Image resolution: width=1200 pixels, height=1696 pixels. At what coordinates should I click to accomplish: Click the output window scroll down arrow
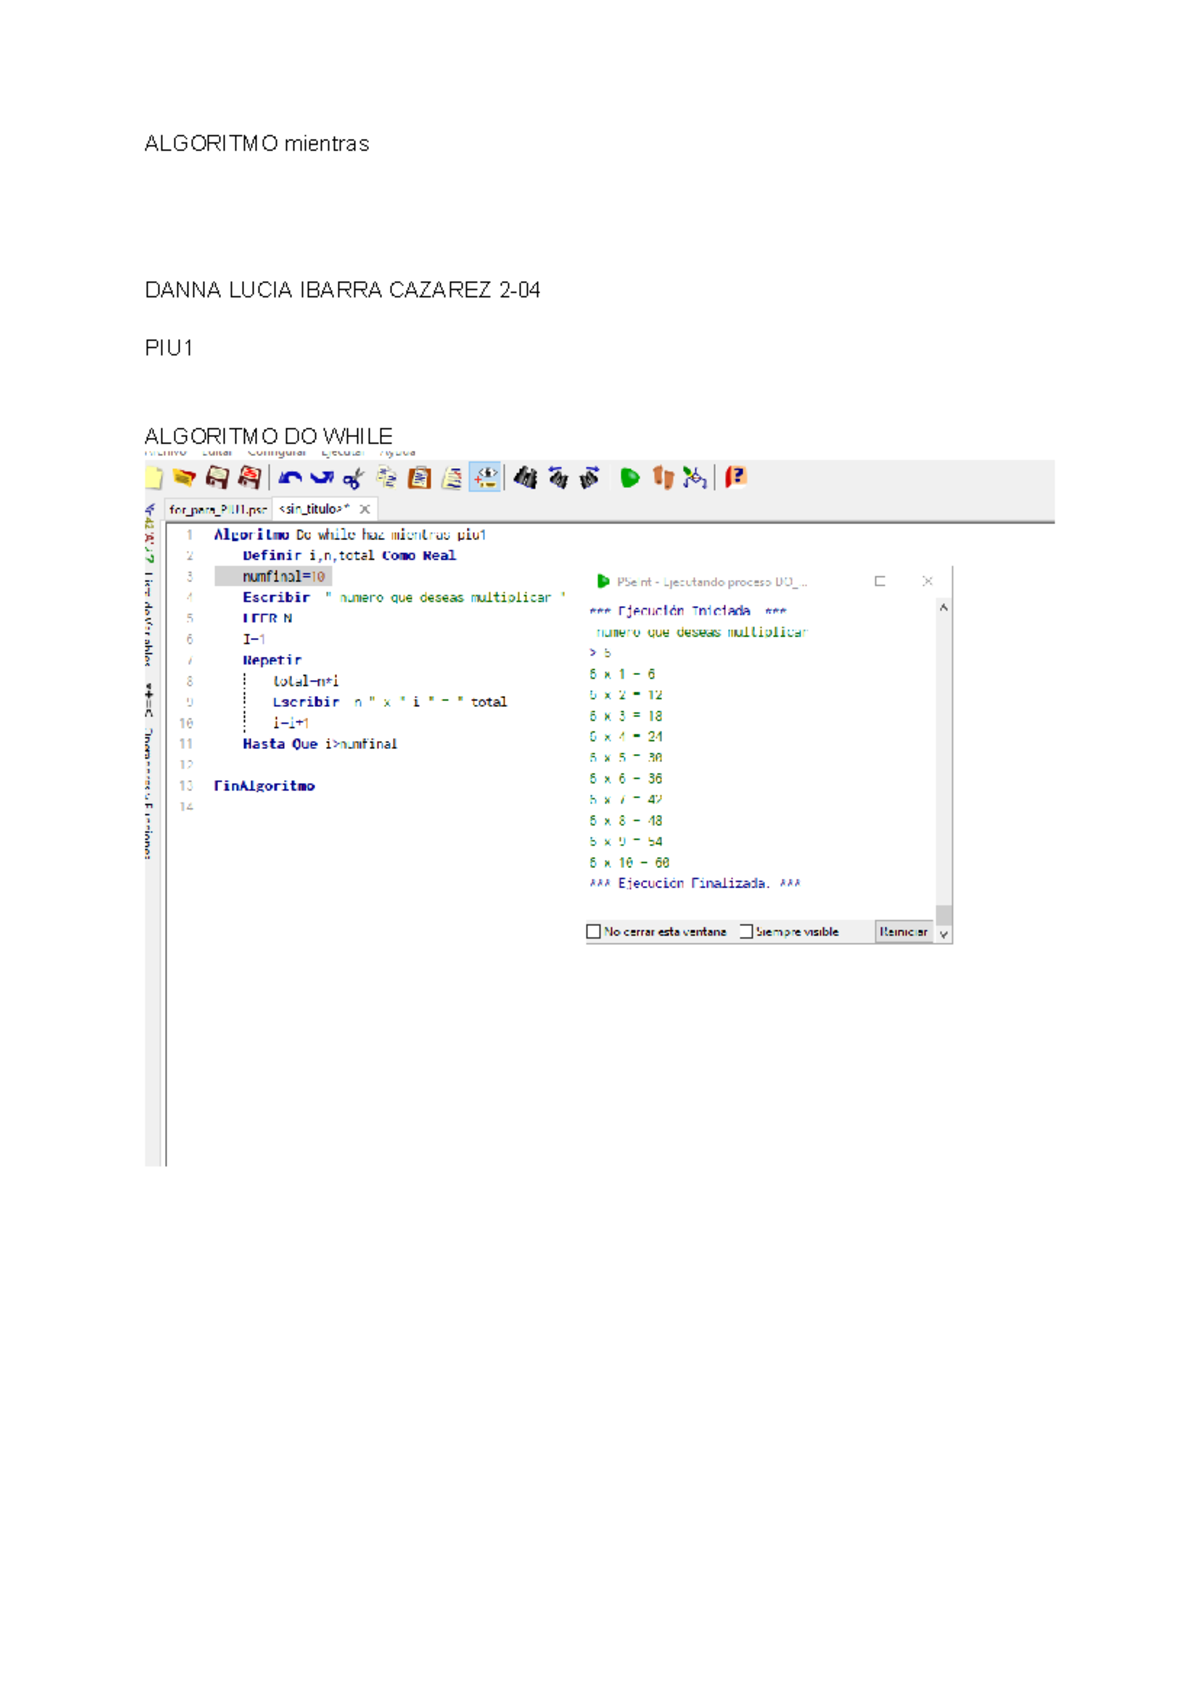click(943, 934)
